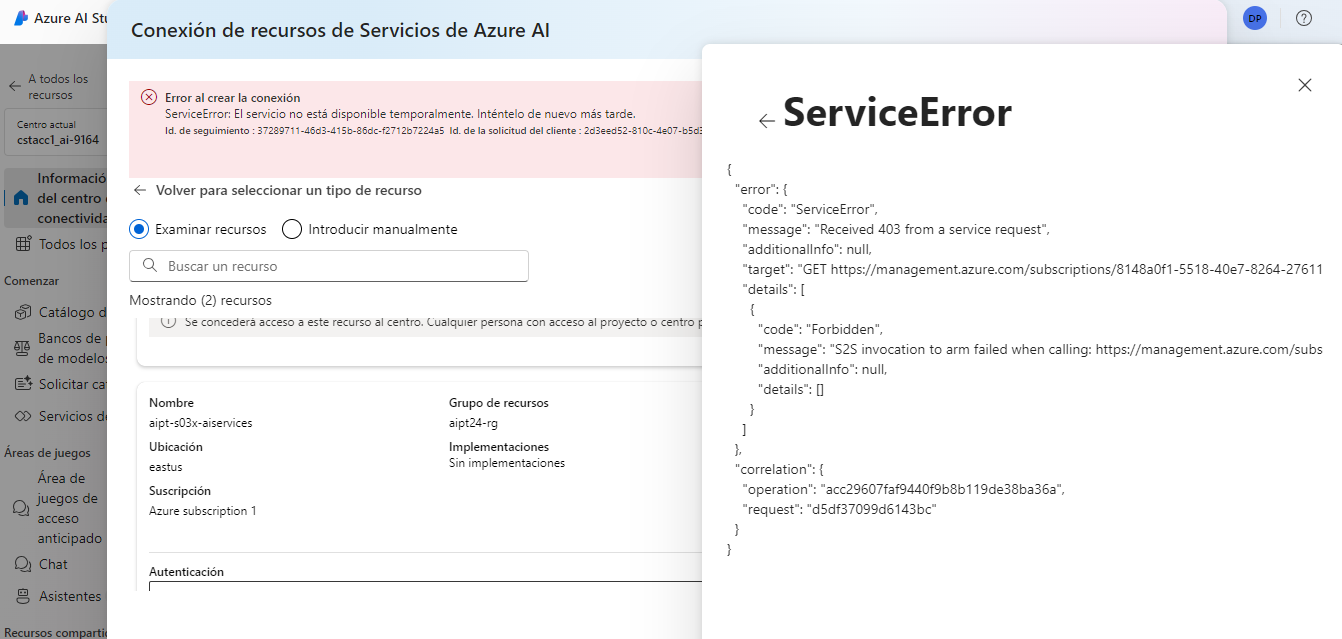
Task: Close the ServiceError details panel
Action: [1304, 85]
